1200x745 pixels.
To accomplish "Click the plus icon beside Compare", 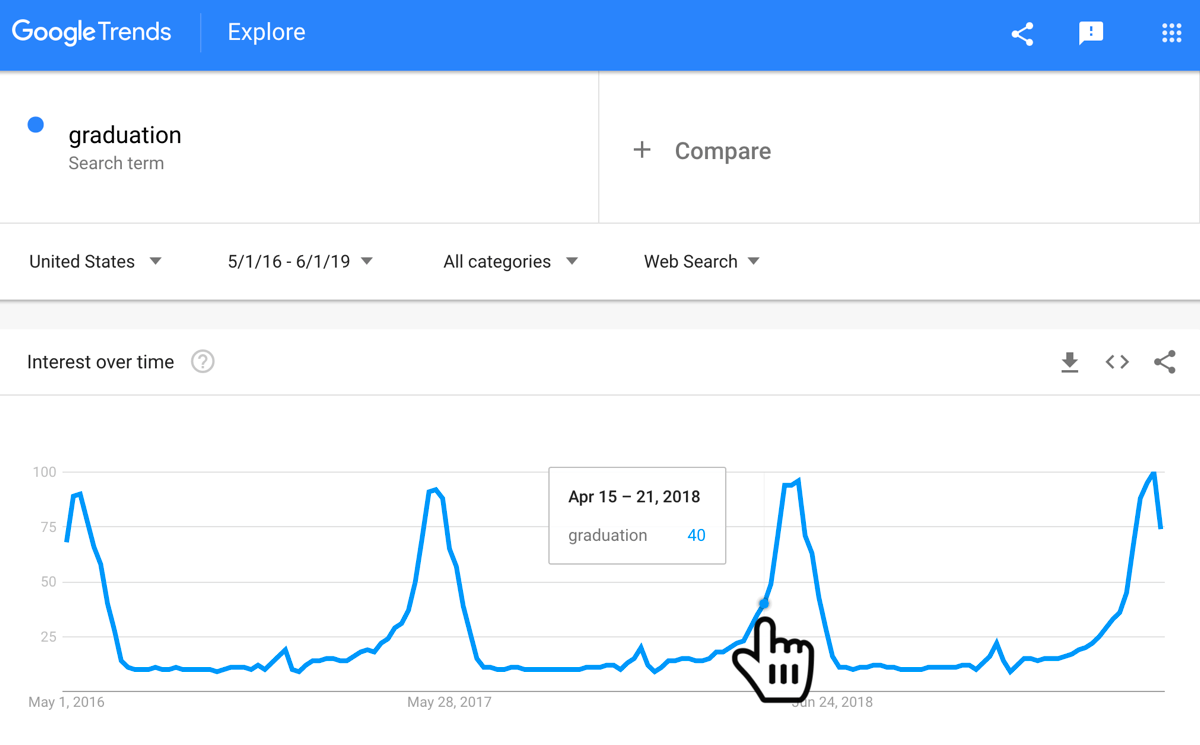I will tap(642, 150).
